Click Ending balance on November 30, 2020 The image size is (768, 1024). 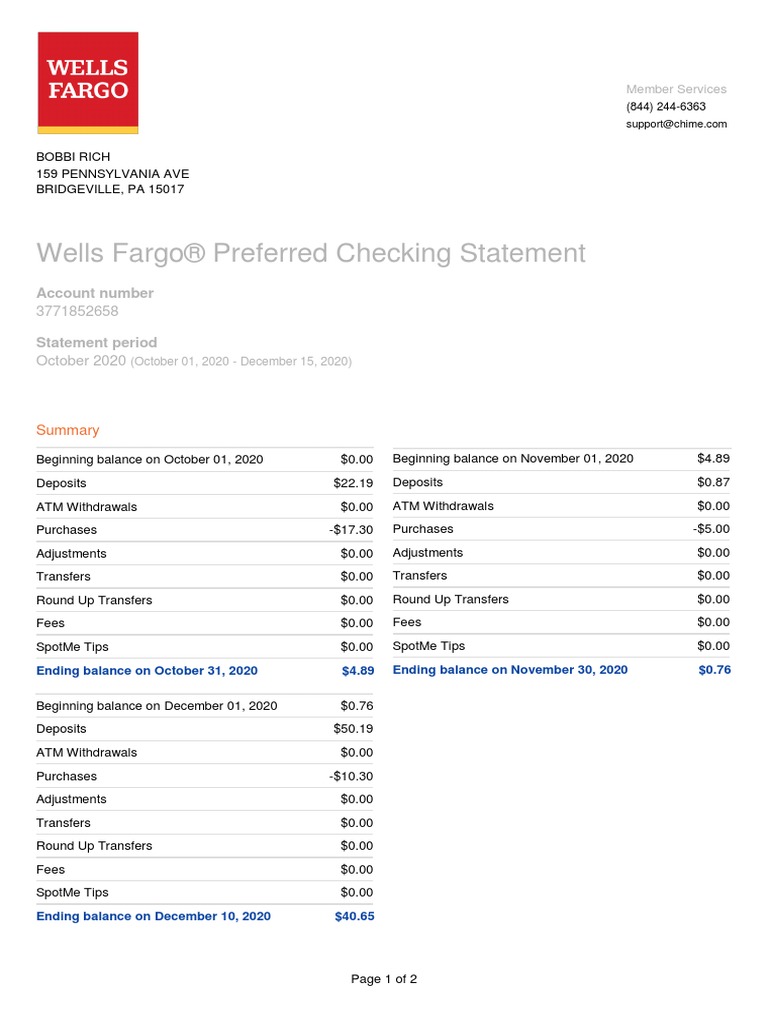[510, 669]
